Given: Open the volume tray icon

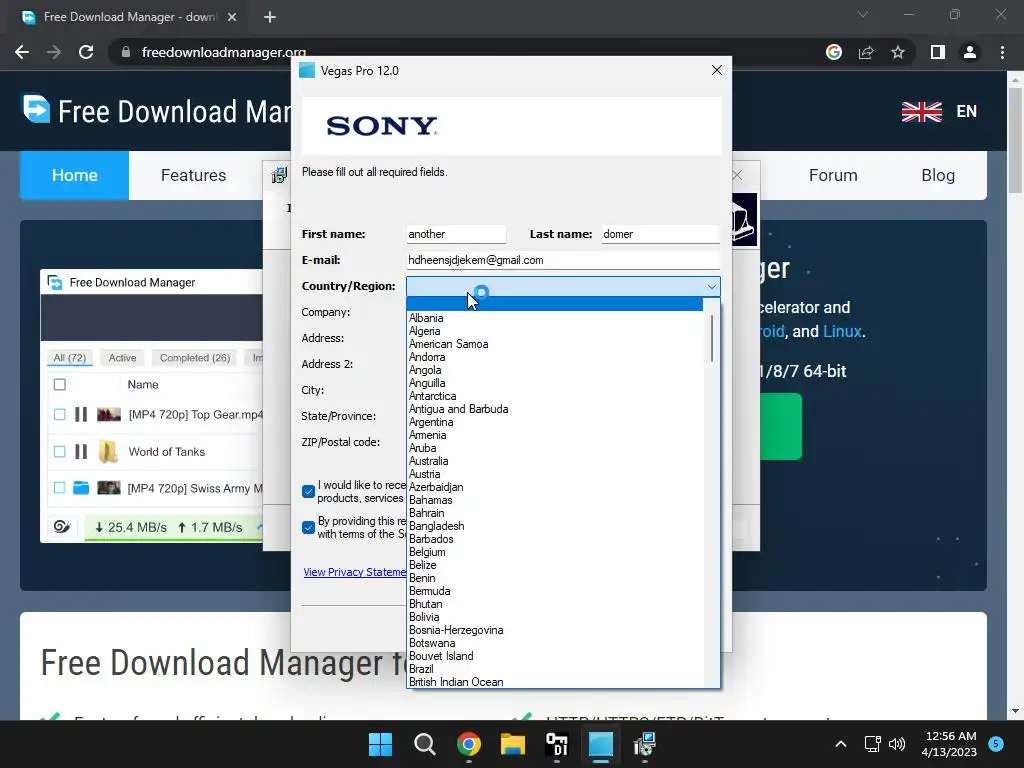Looking at the screenshot, I should (897, 744).
